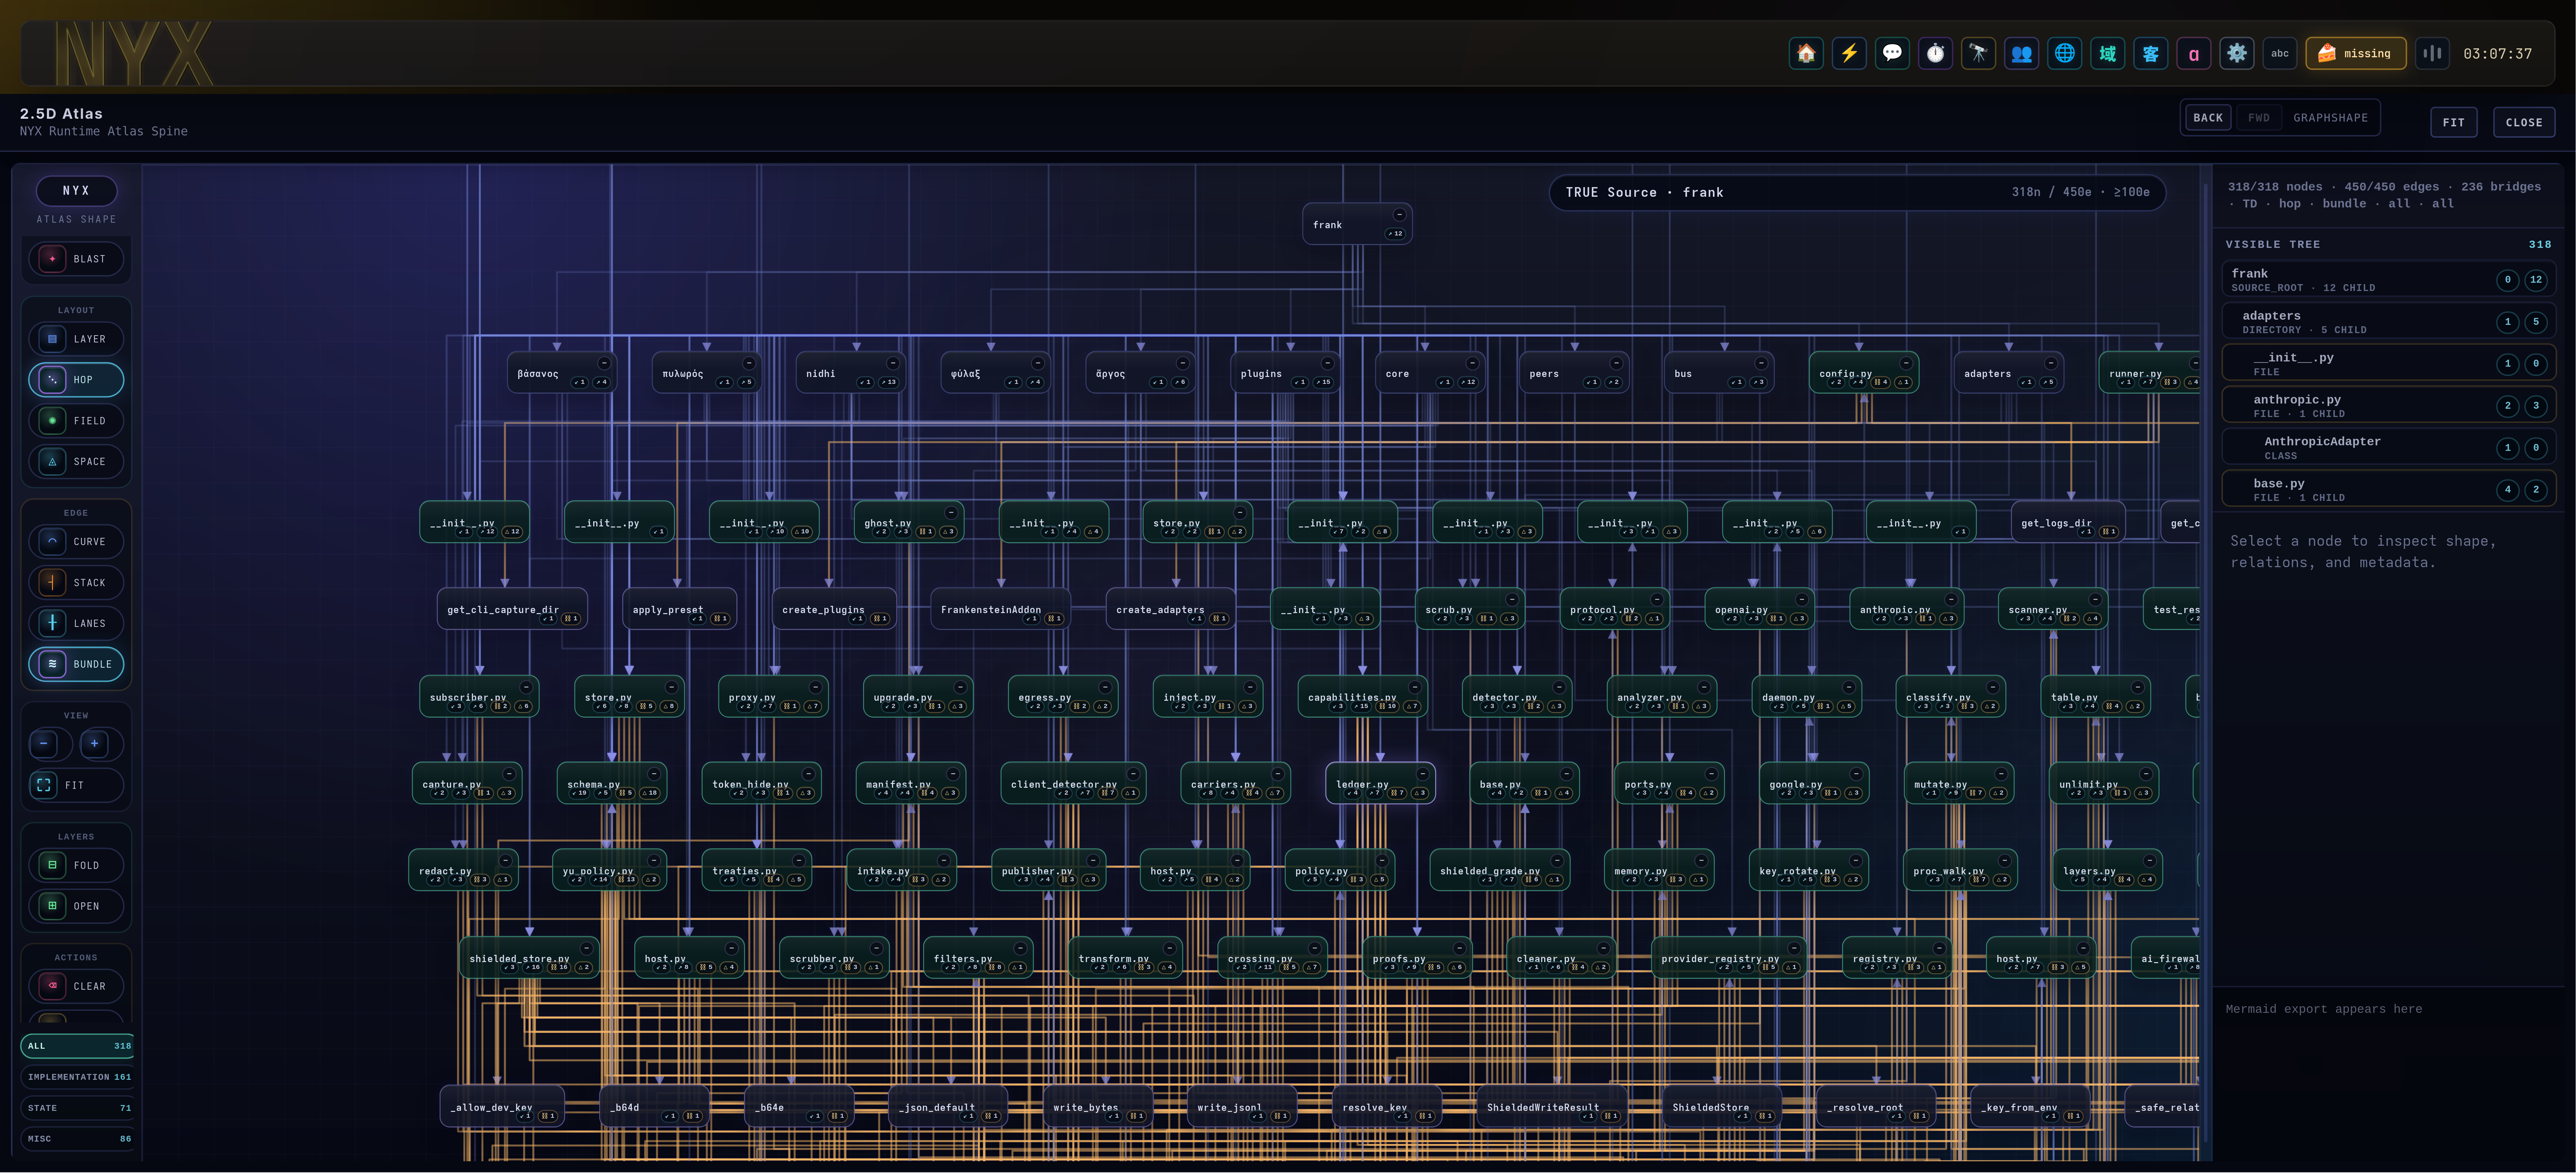
Task: Select the LAYER layout mode
Action: tap(76, 339)
